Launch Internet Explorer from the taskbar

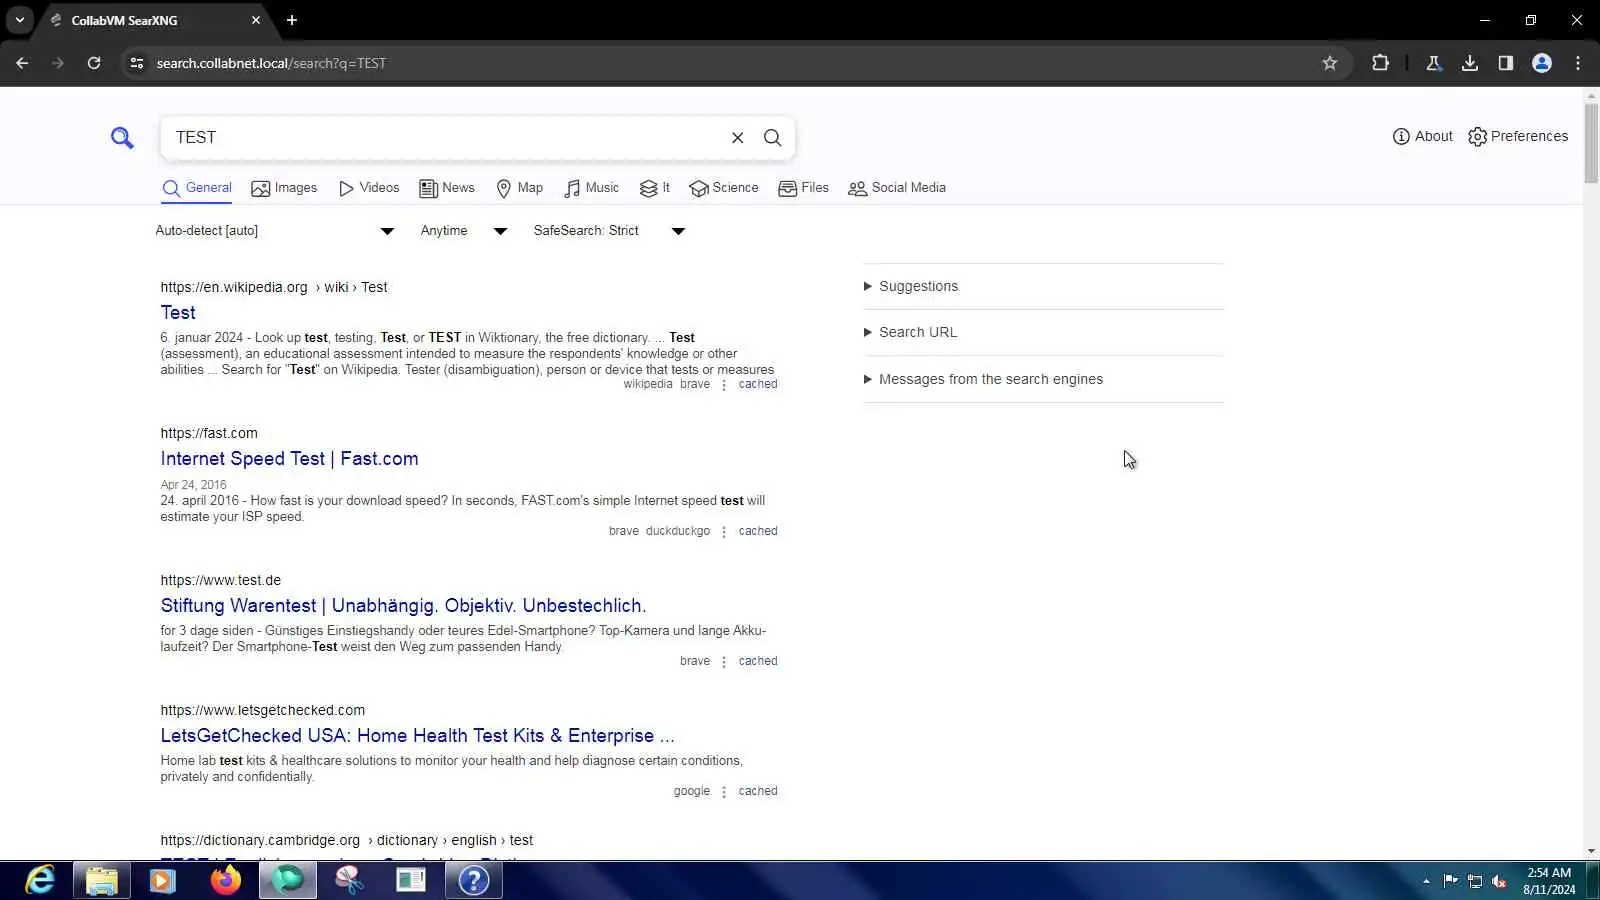(40, 880)
